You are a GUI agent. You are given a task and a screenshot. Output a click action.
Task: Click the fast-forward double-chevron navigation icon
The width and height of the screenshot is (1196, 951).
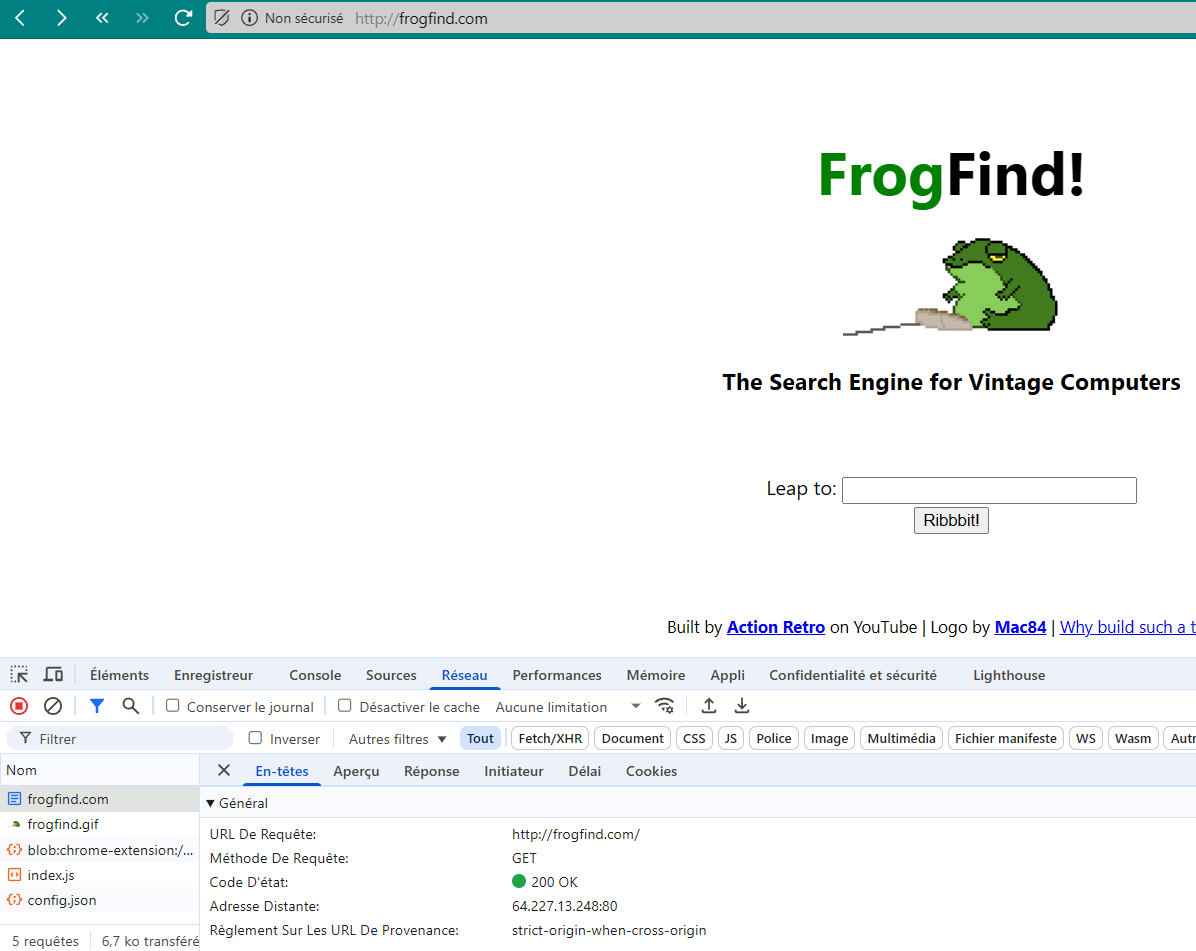pyautogui.click(x=142, y=18)
